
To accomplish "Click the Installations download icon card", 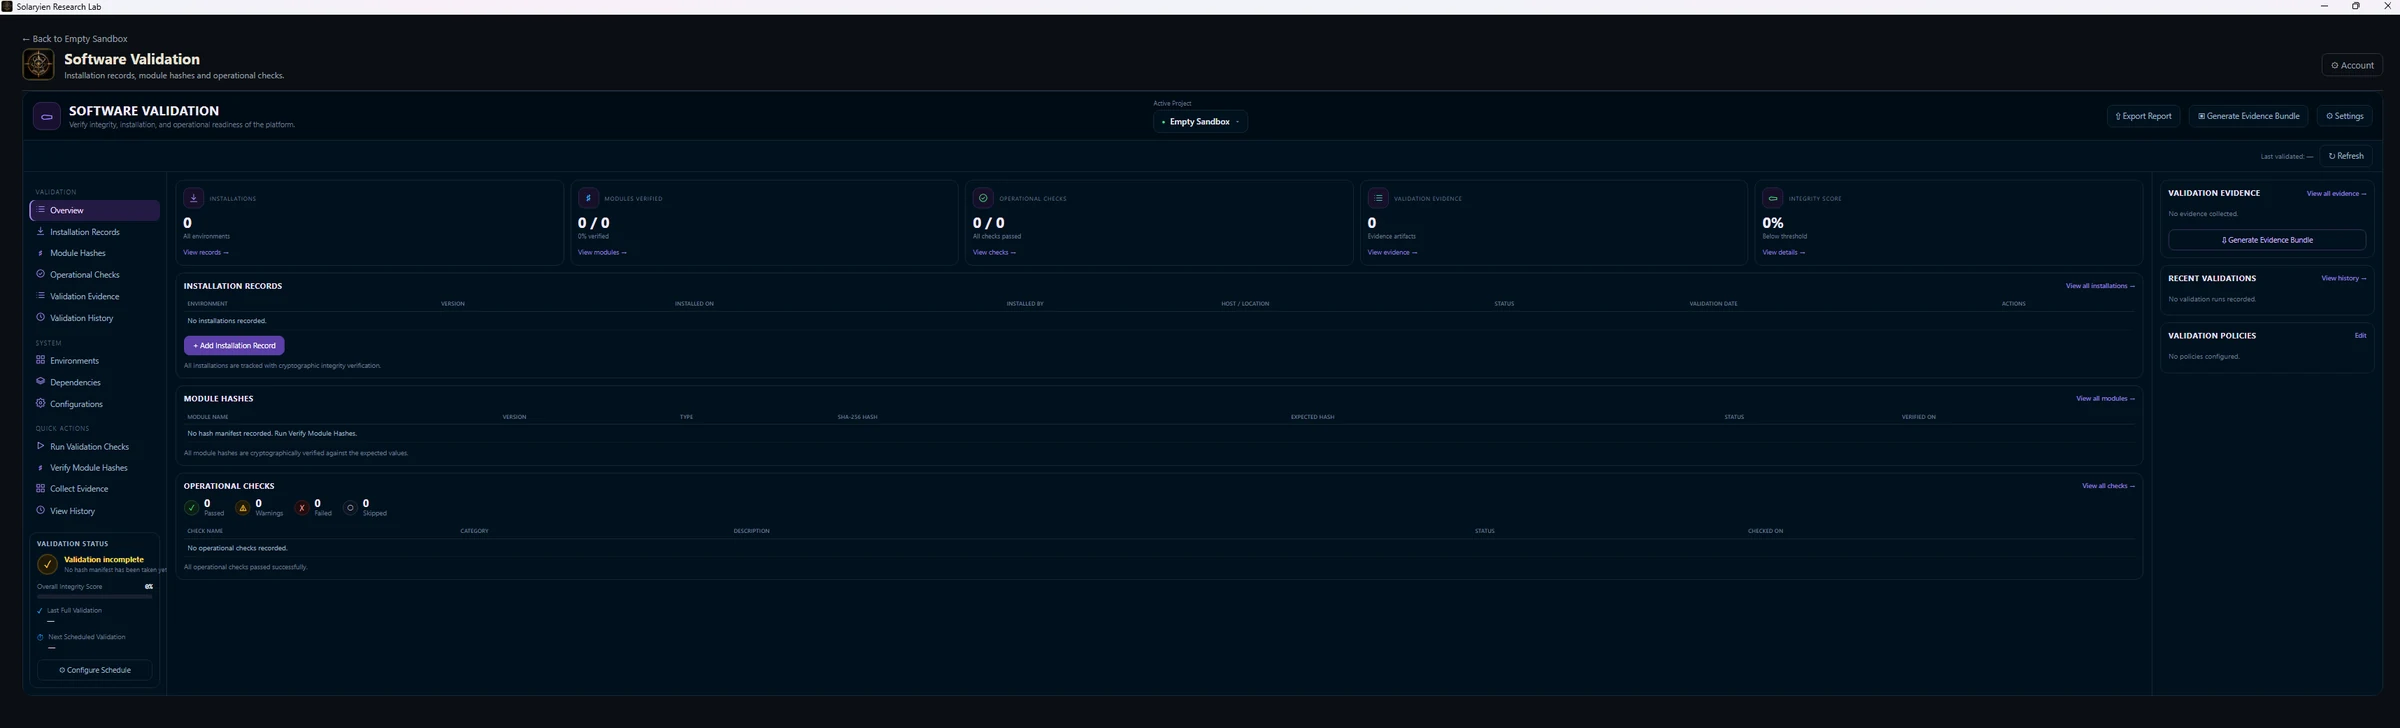I will point(194,198).
